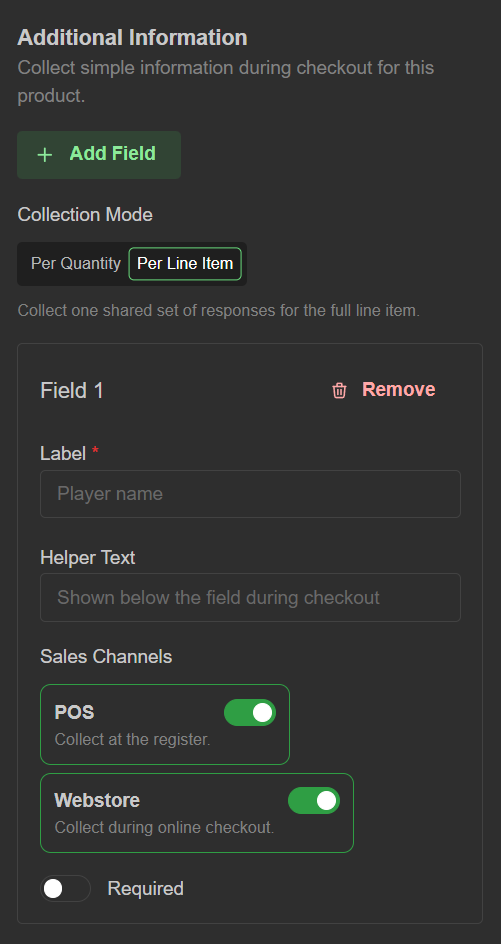Click the POS card title

pyautogui.click(x=75, y=713)
